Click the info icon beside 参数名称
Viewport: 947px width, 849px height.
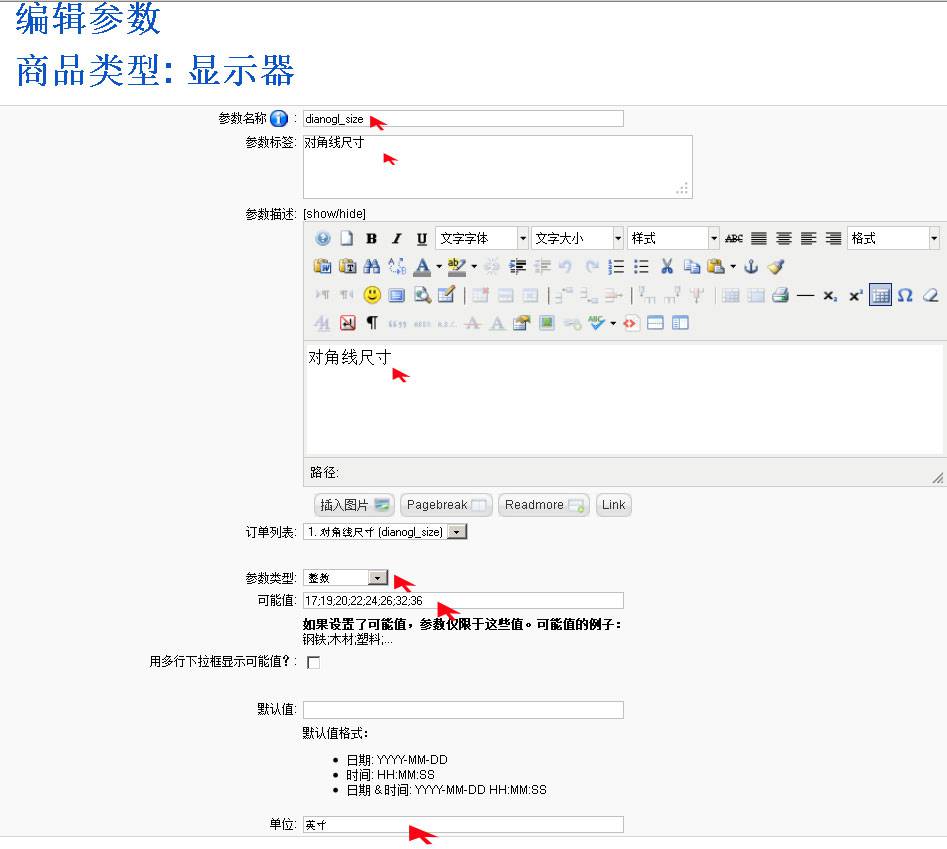tap(279, 119)
